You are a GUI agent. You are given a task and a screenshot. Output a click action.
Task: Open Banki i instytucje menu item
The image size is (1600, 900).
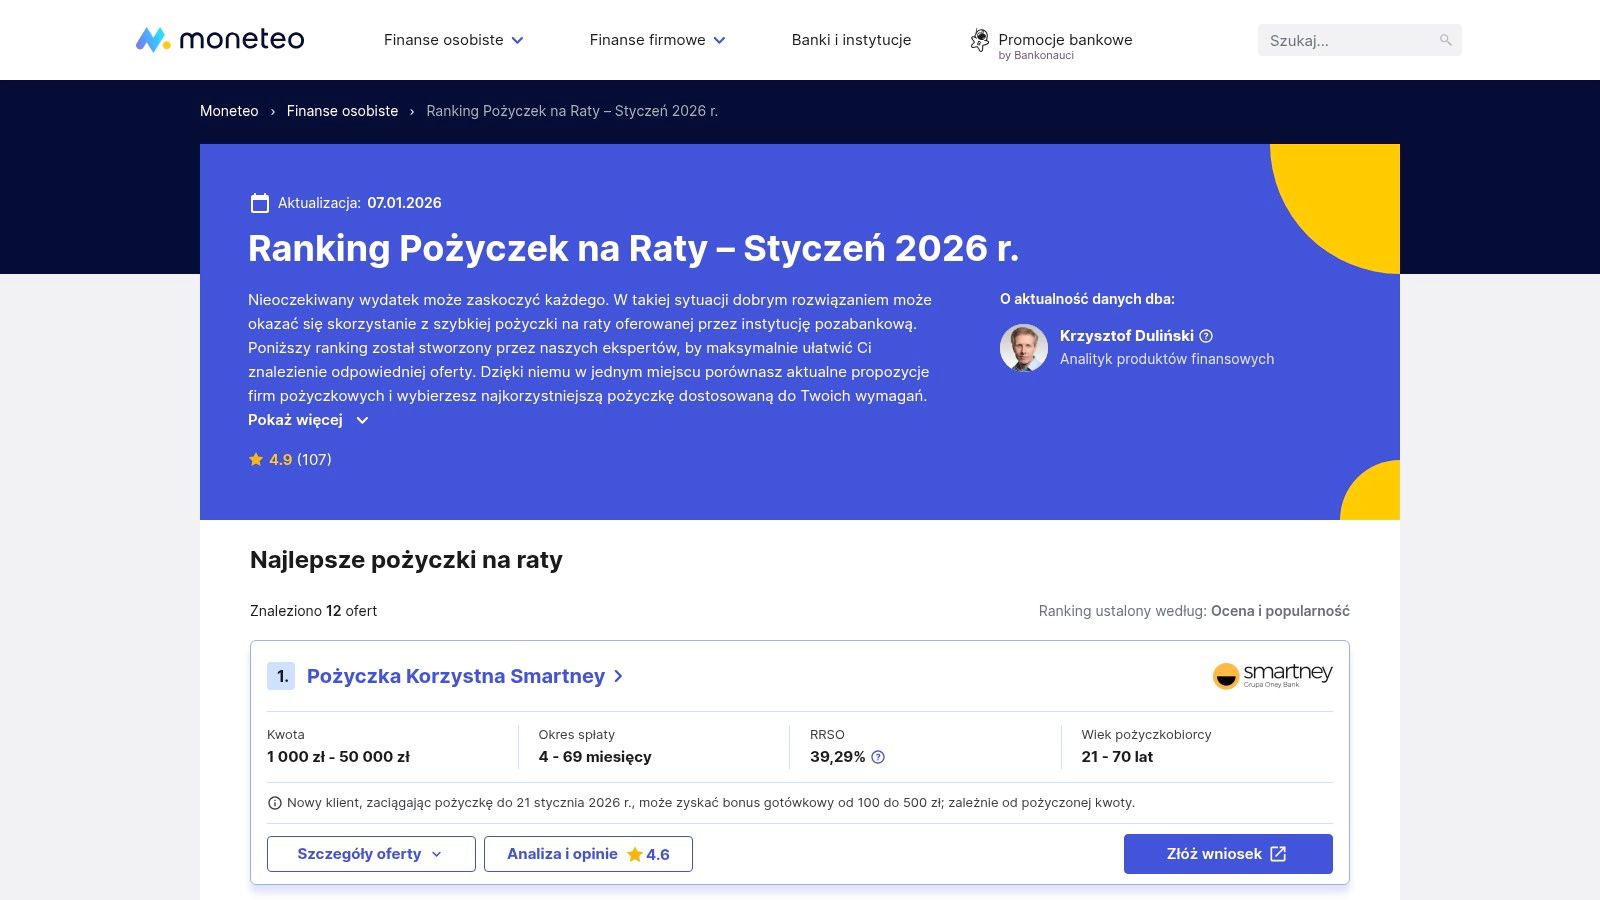click(x=851, y=40)
